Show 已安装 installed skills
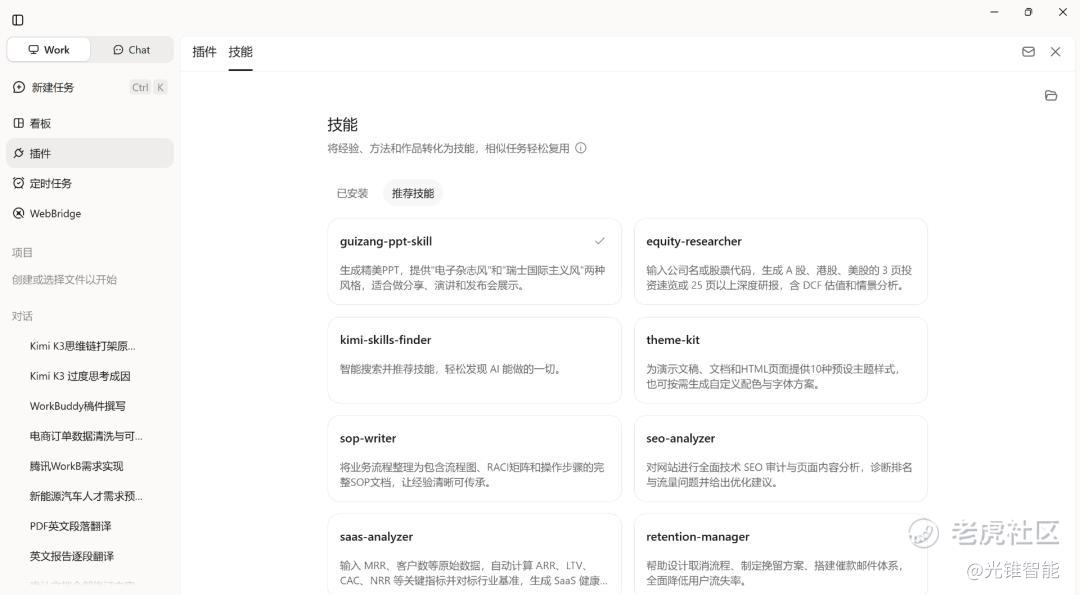Screen dimensions: 1080x595 353,194
